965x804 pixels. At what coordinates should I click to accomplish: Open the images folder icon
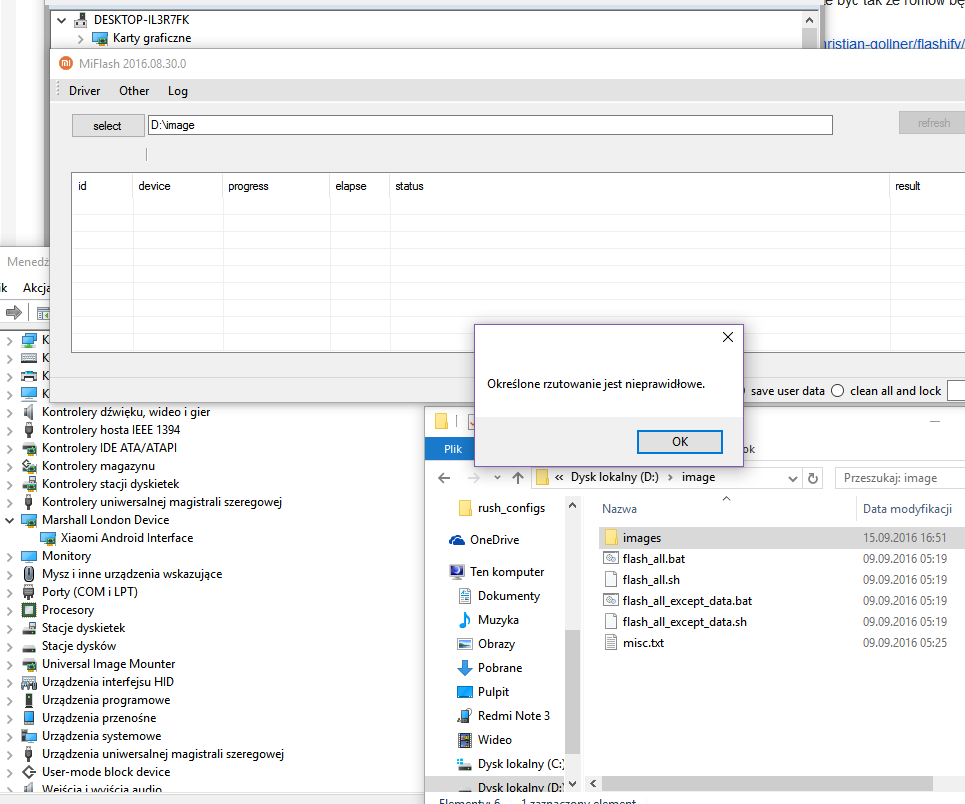(x=611, y=538)
